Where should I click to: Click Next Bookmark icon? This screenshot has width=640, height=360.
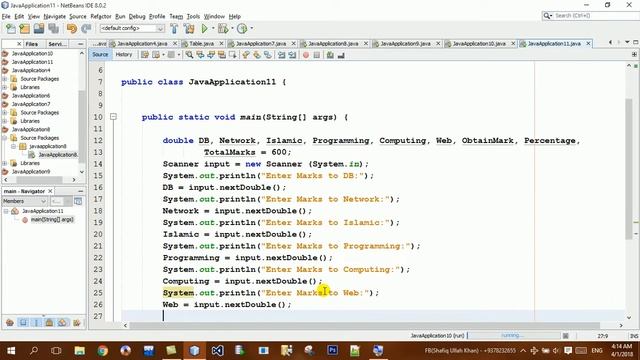click(257, 55)
